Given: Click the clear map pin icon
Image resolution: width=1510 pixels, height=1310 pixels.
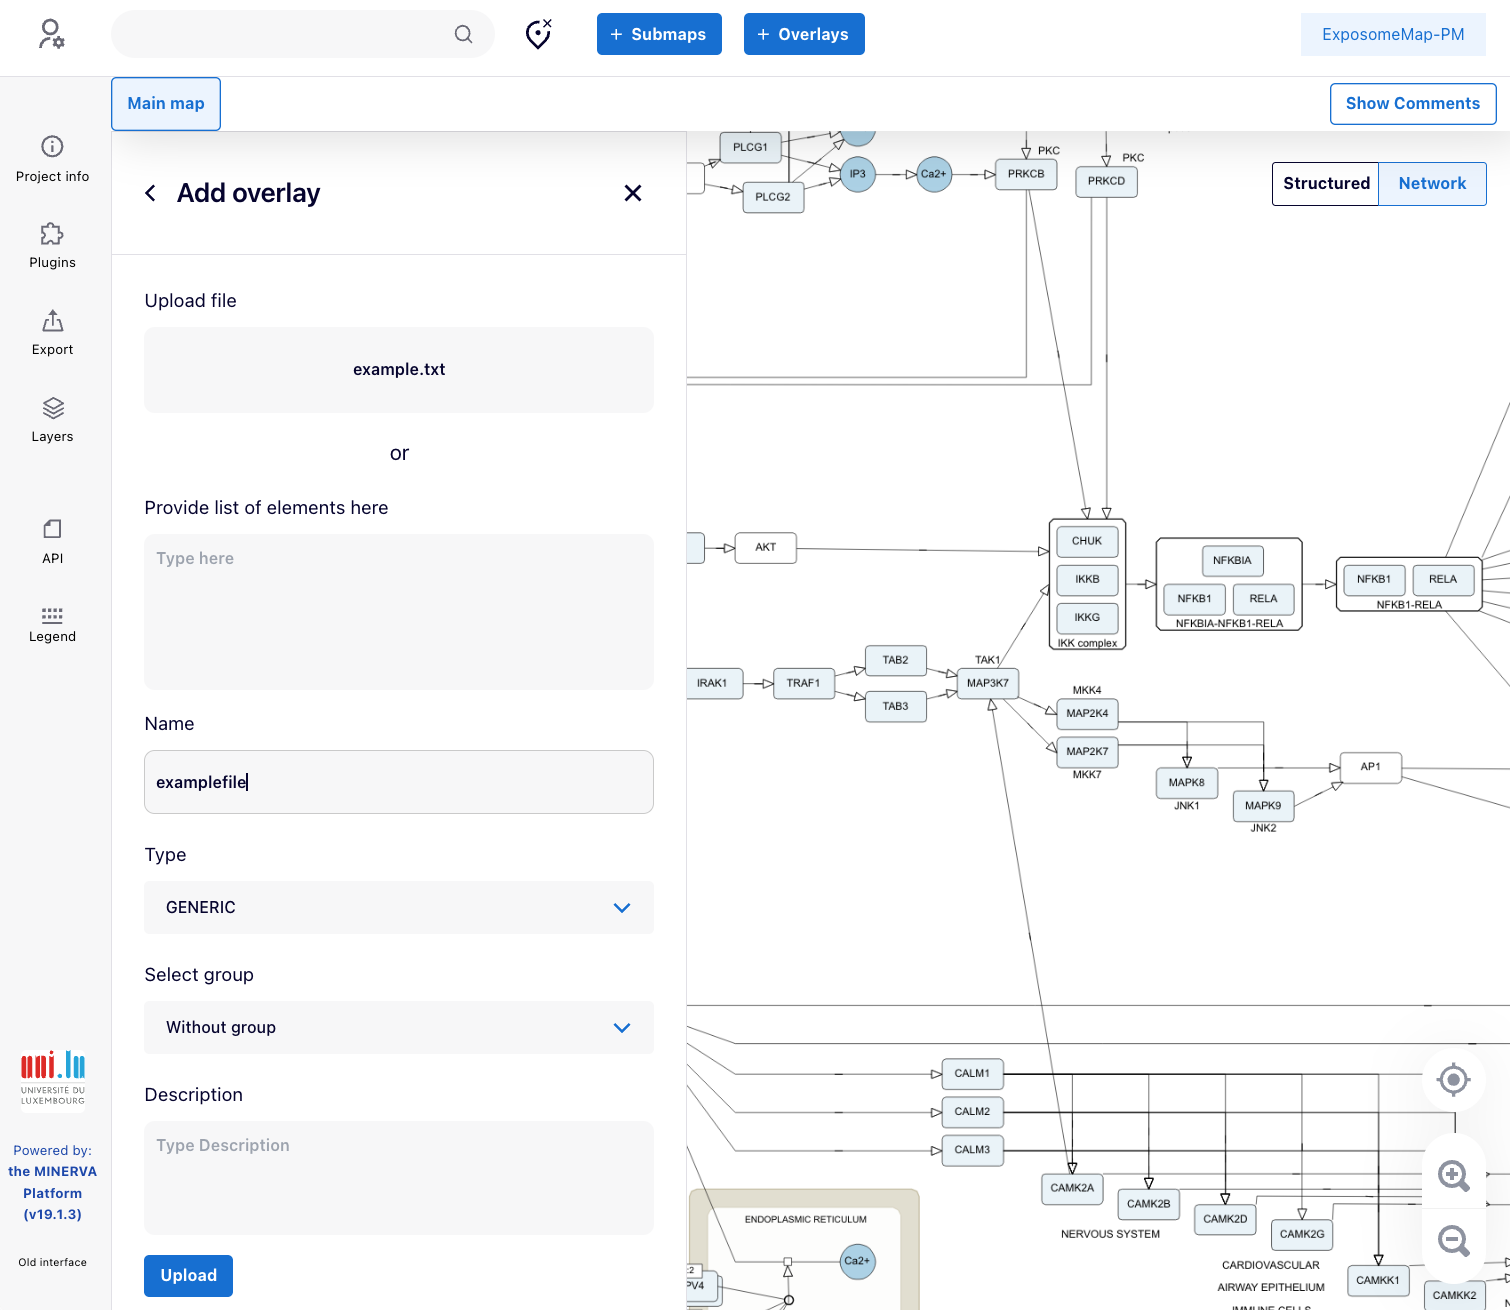Looking at the screenshot, I should 539,34.
